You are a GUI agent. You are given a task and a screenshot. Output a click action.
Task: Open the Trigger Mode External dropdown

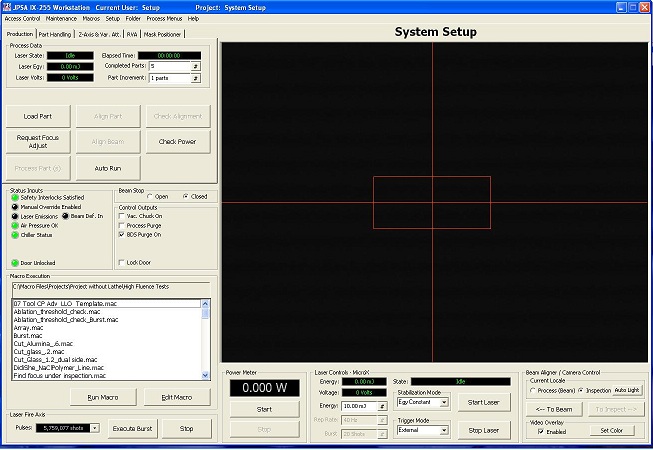(444, 430)
